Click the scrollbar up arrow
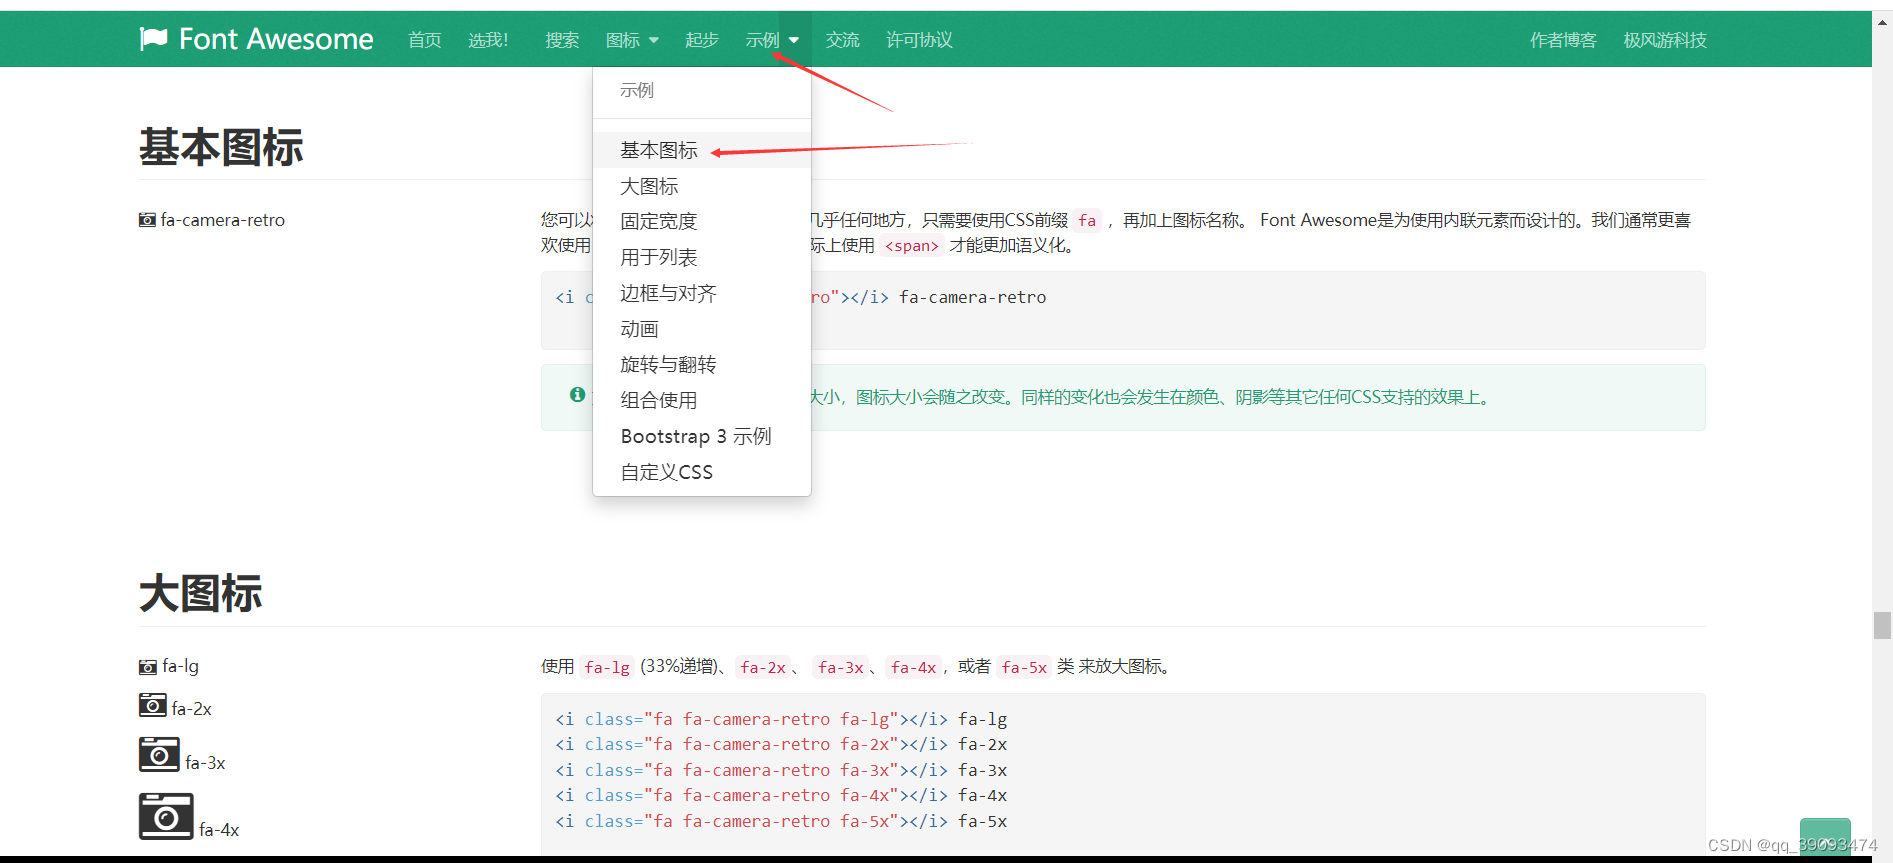Screen dimensions: 1893x863 1882,20
